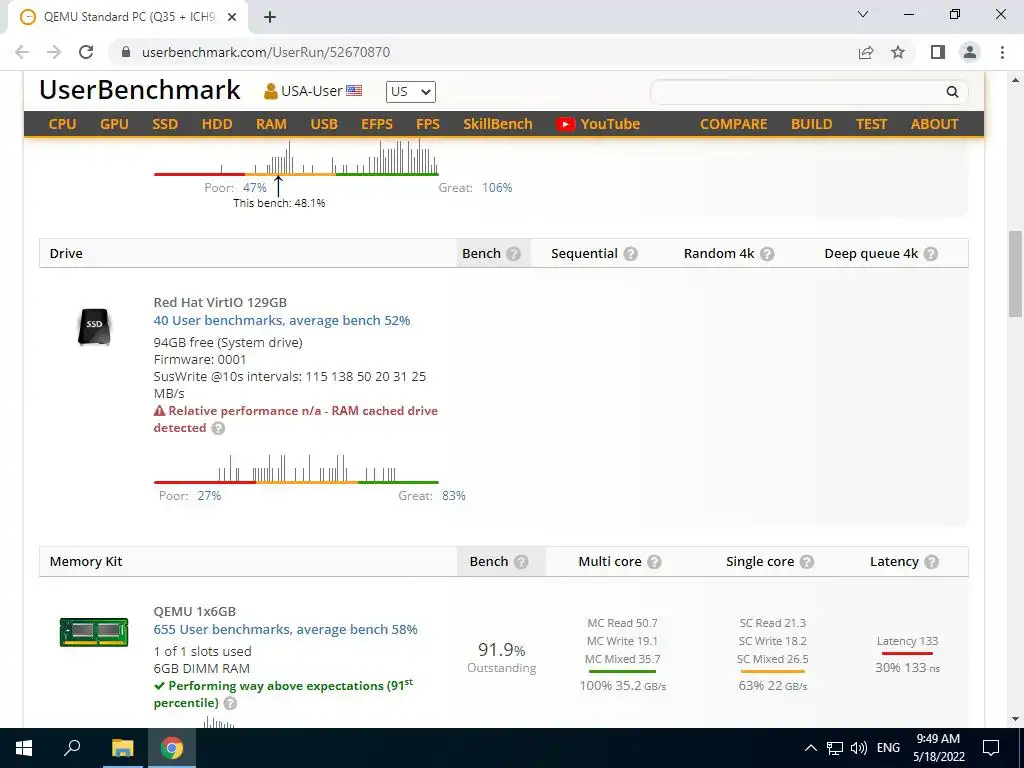Screen dimensions: 1024x768
Task: Open a new browser tab
Action: (x=270, y=18)
